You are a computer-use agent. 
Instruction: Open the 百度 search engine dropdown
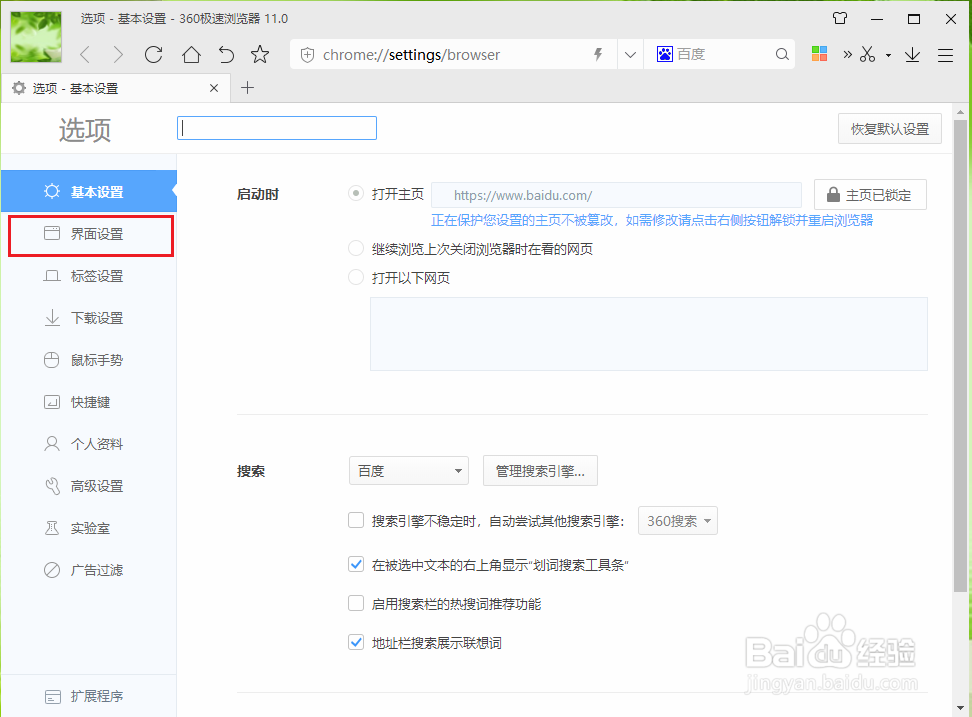coord(408,470)
